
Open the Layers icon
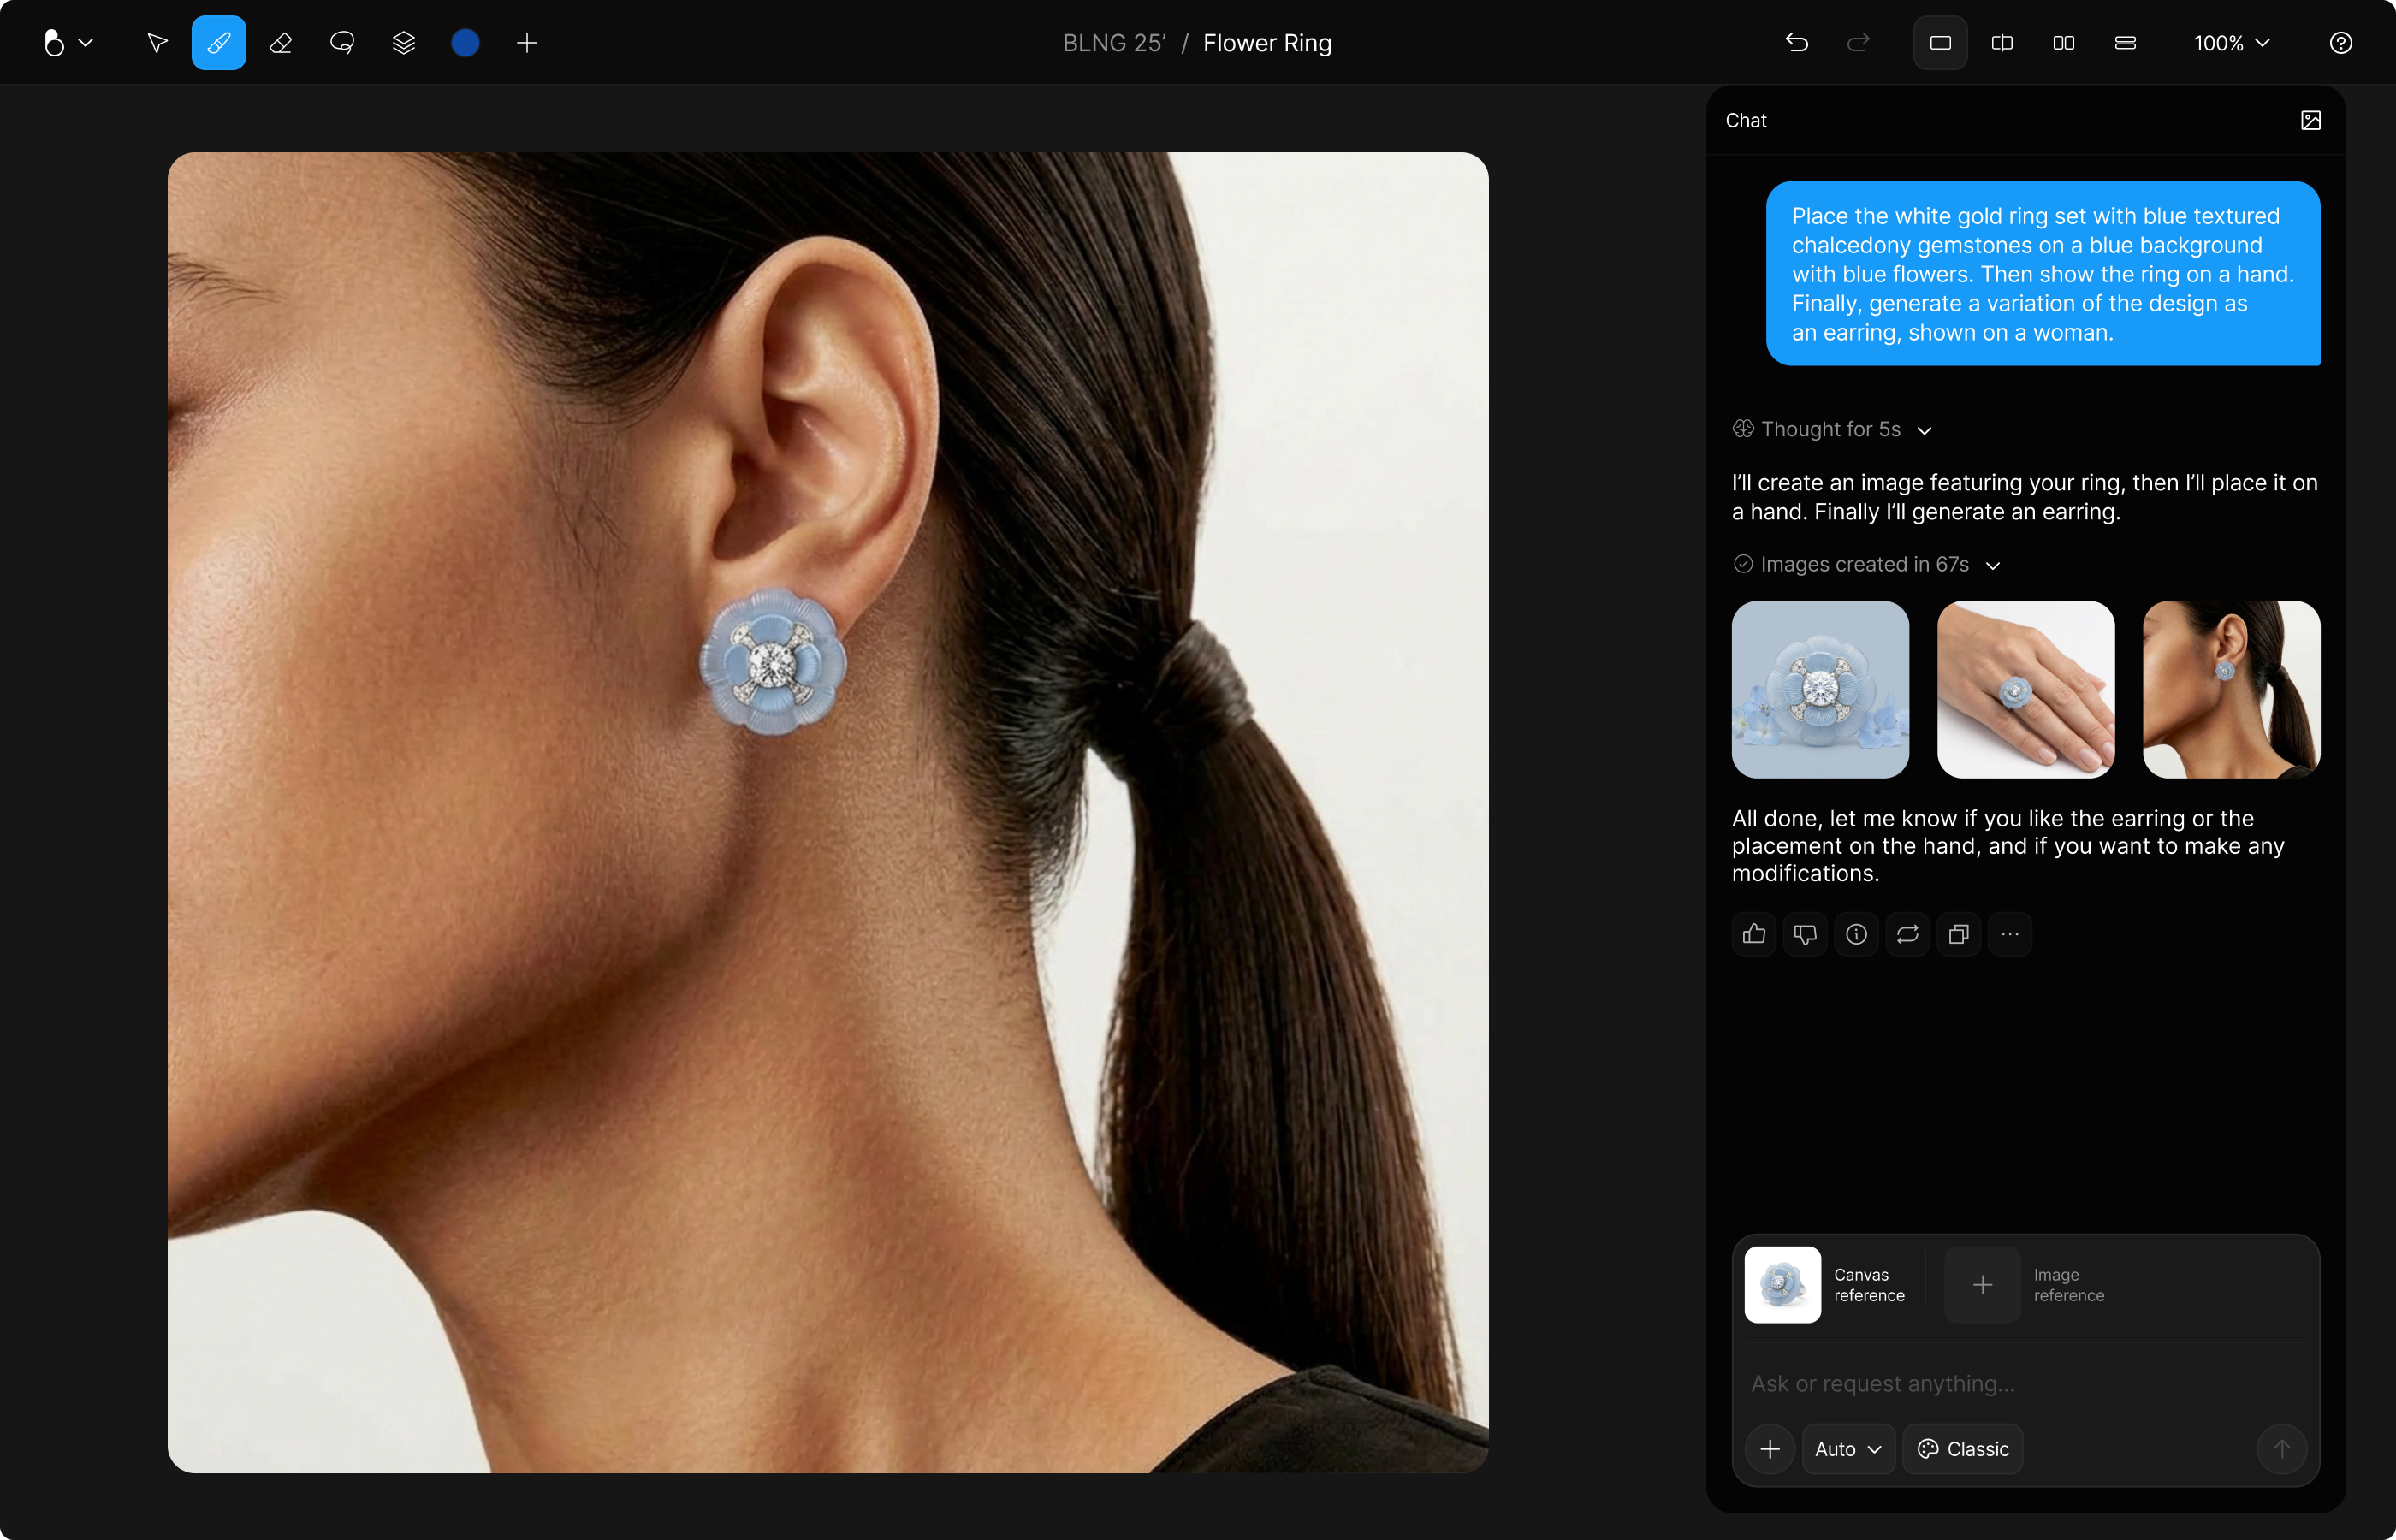(404, 43)
